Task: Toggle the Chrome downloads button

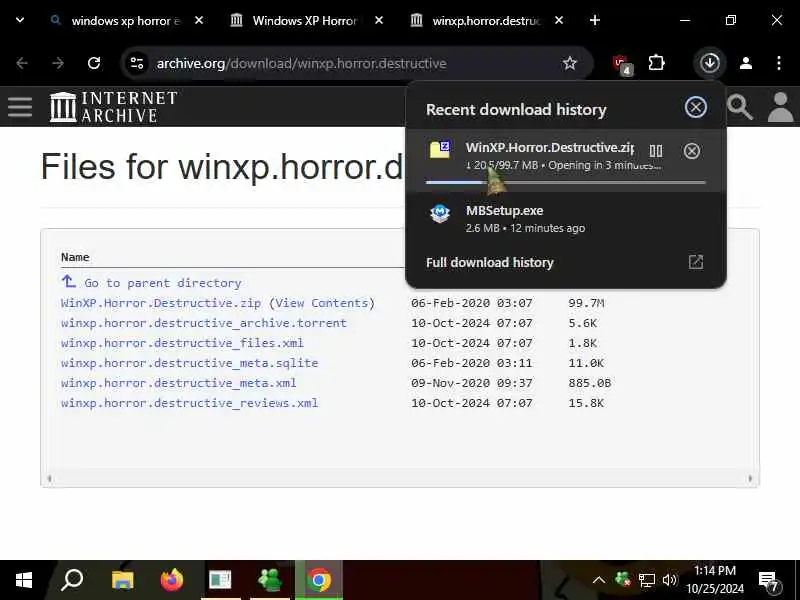Action: (710, 63)
